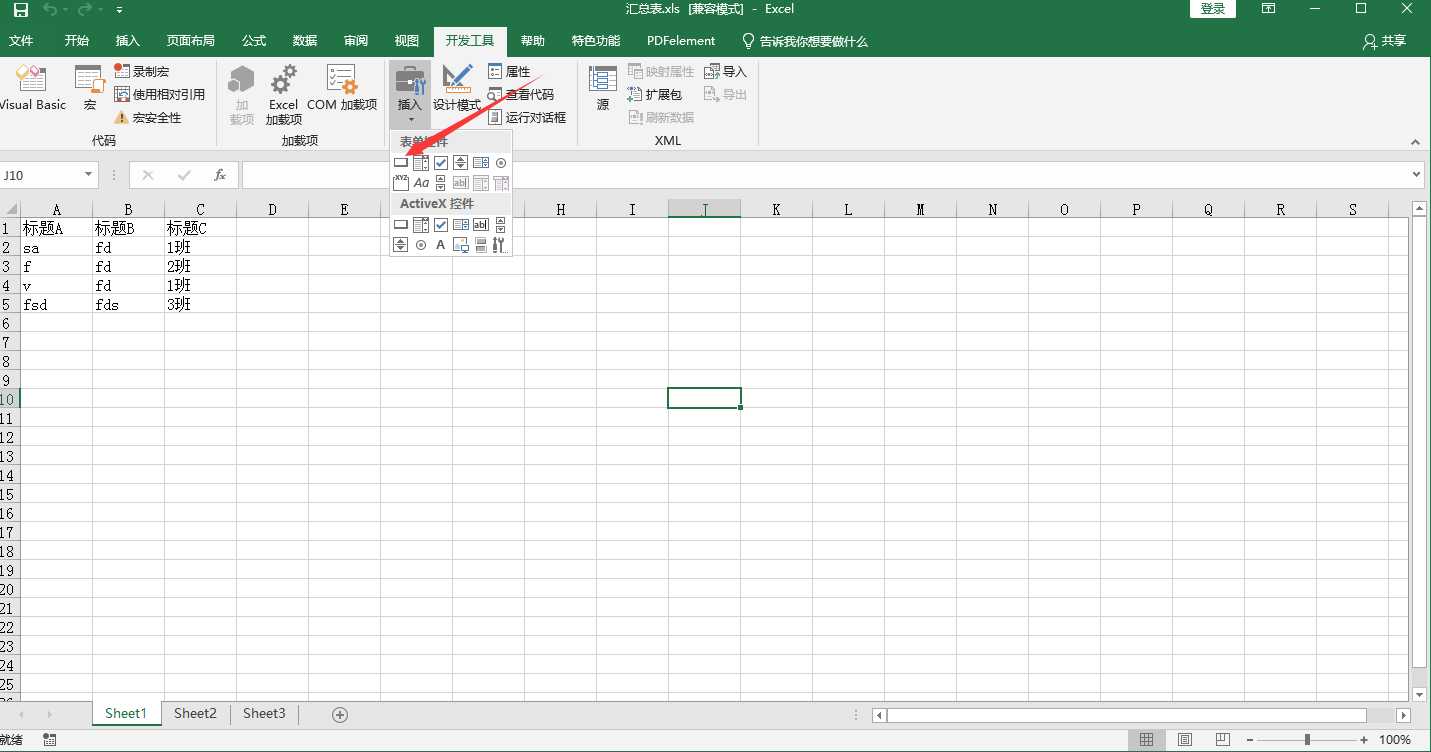Screen dimensions: 1431x752
Task: Click the 告诉我你想要做什么 search box
Action: pyautogui.click(x=805, y=41)
